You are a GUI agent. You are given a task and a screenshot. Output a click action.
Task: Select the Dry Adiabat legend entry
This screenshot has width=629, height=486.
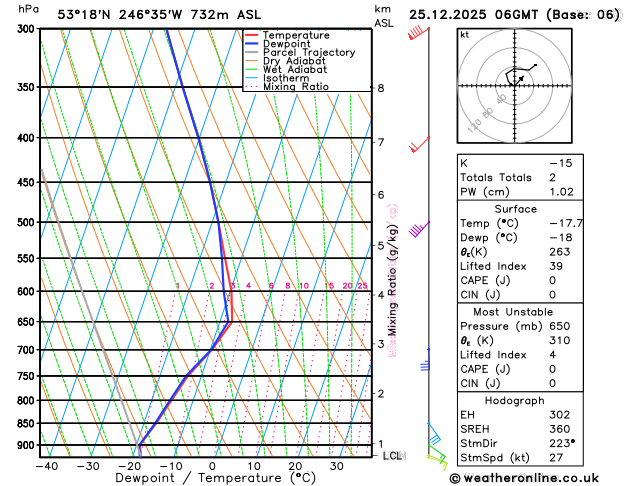294,61
